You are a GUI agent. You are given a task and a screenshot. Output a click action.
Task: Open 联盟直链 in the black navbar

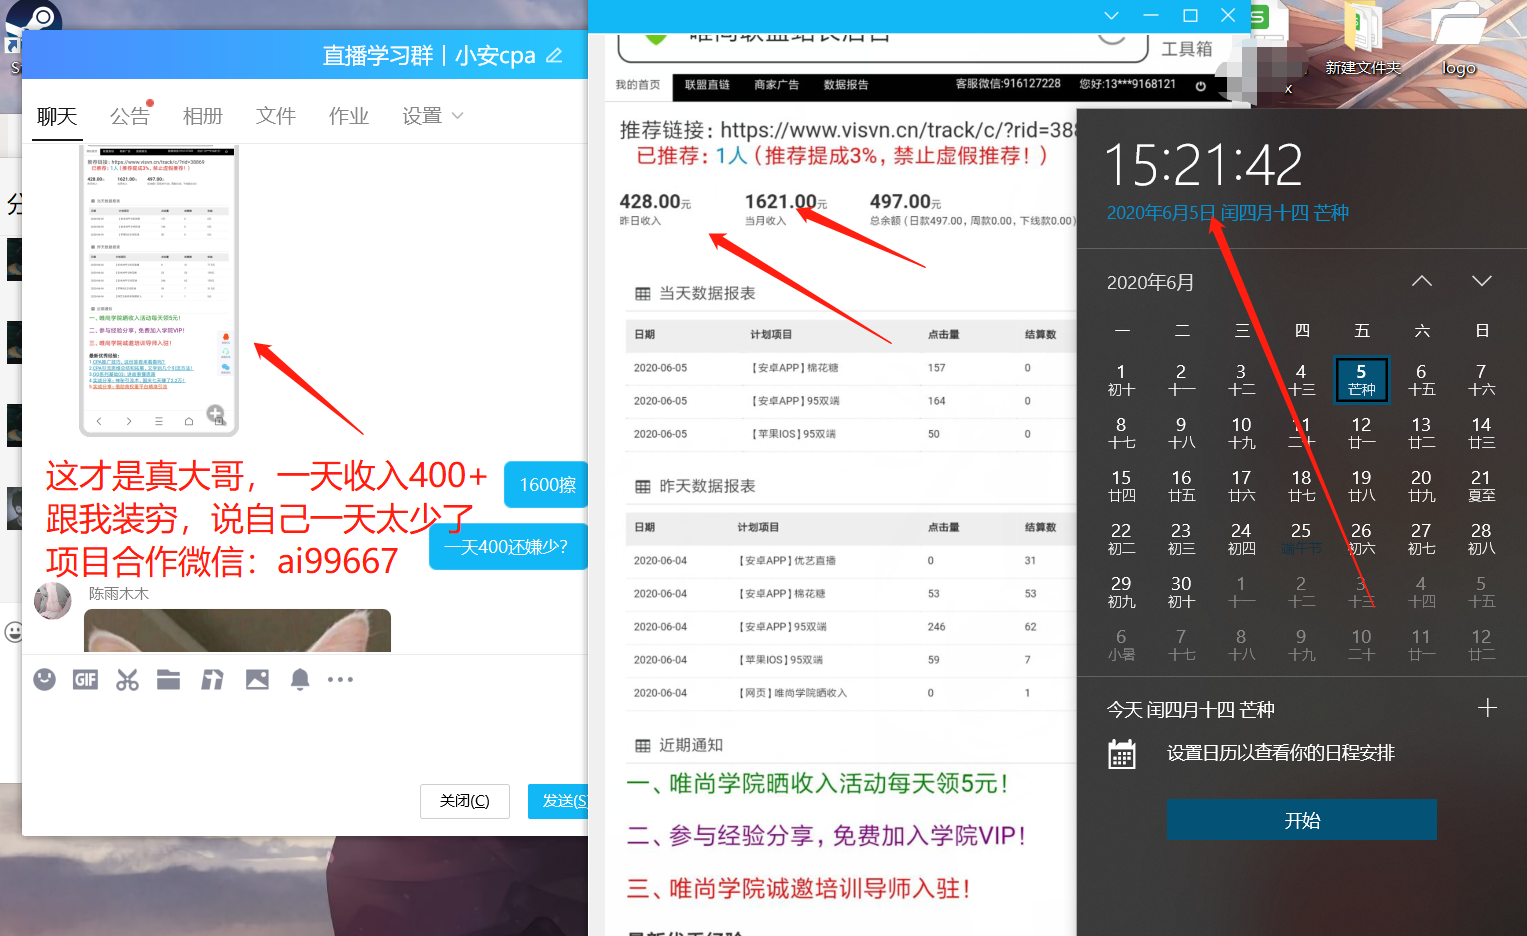(707, 85)
